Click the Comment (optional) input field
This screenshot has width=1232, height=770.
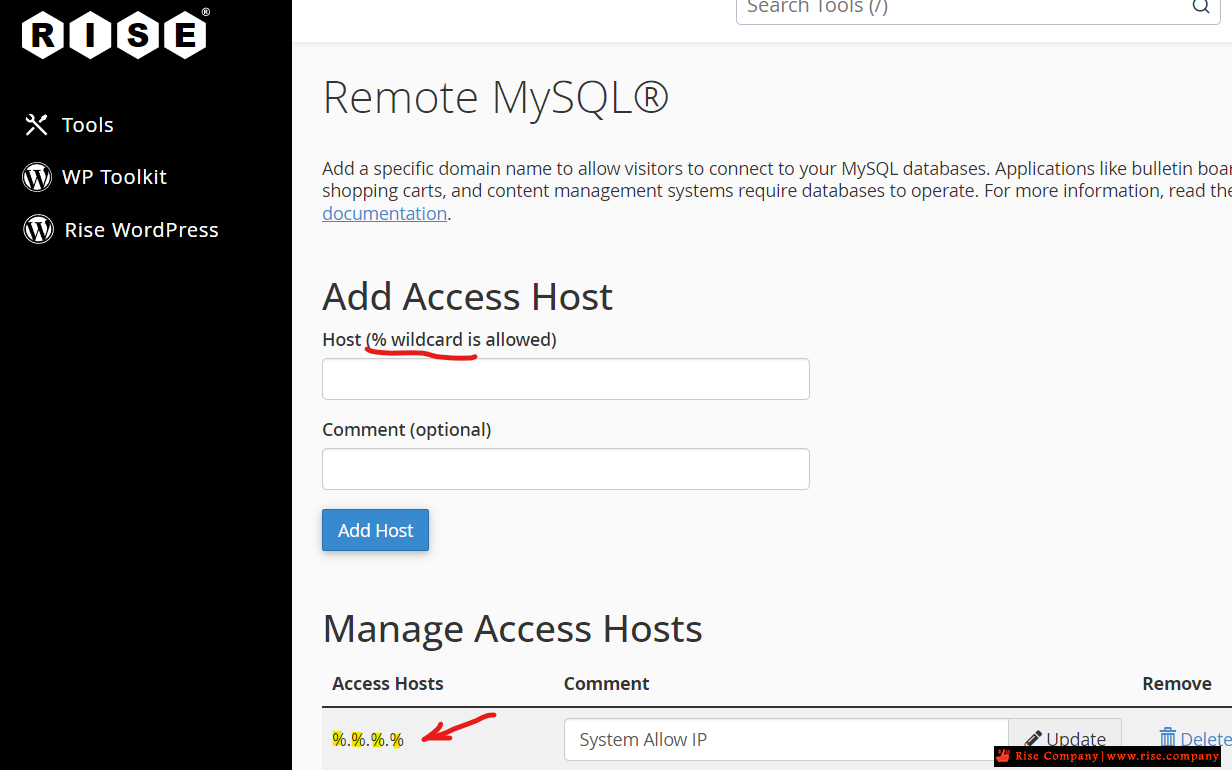(x=566, y=469)
